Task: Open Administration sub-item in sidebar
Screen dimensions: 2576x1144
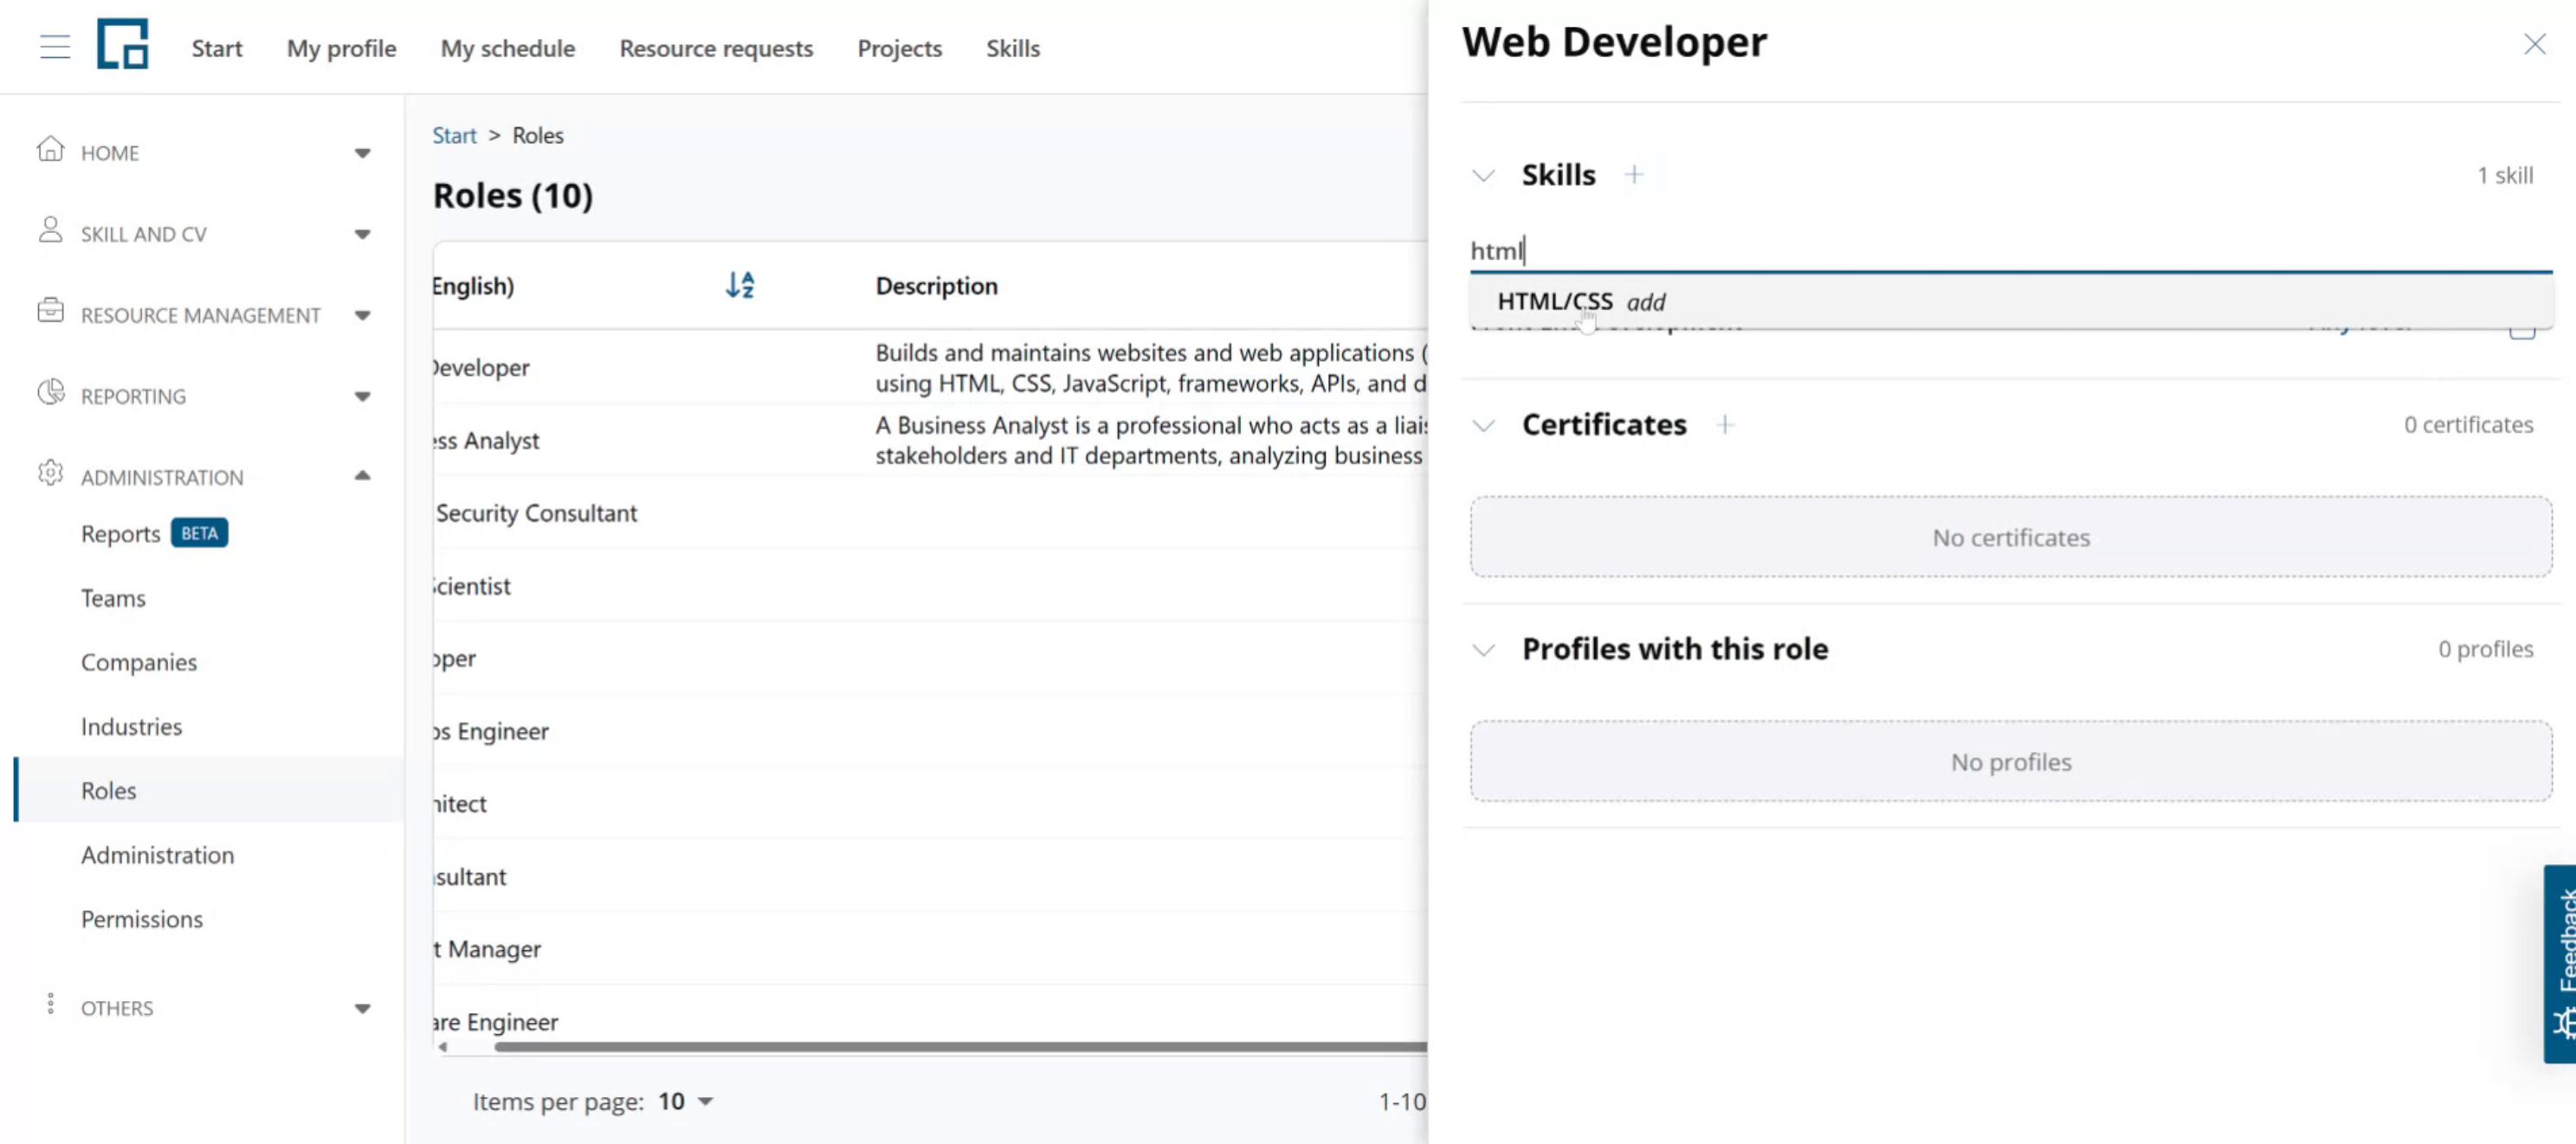Action: pyautogui.click(x=157, y=855)
